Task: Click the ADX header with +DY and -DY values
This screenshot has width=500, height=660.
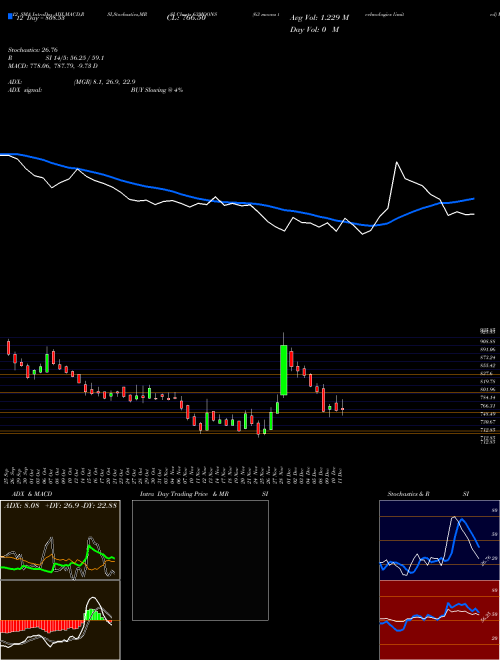Action: click(x=60, y=505)
